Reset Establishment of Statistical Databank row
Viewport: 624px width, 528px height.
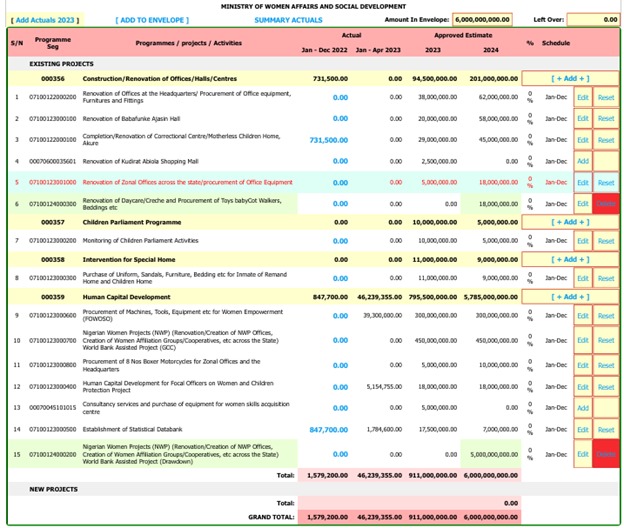click(606, 430)
